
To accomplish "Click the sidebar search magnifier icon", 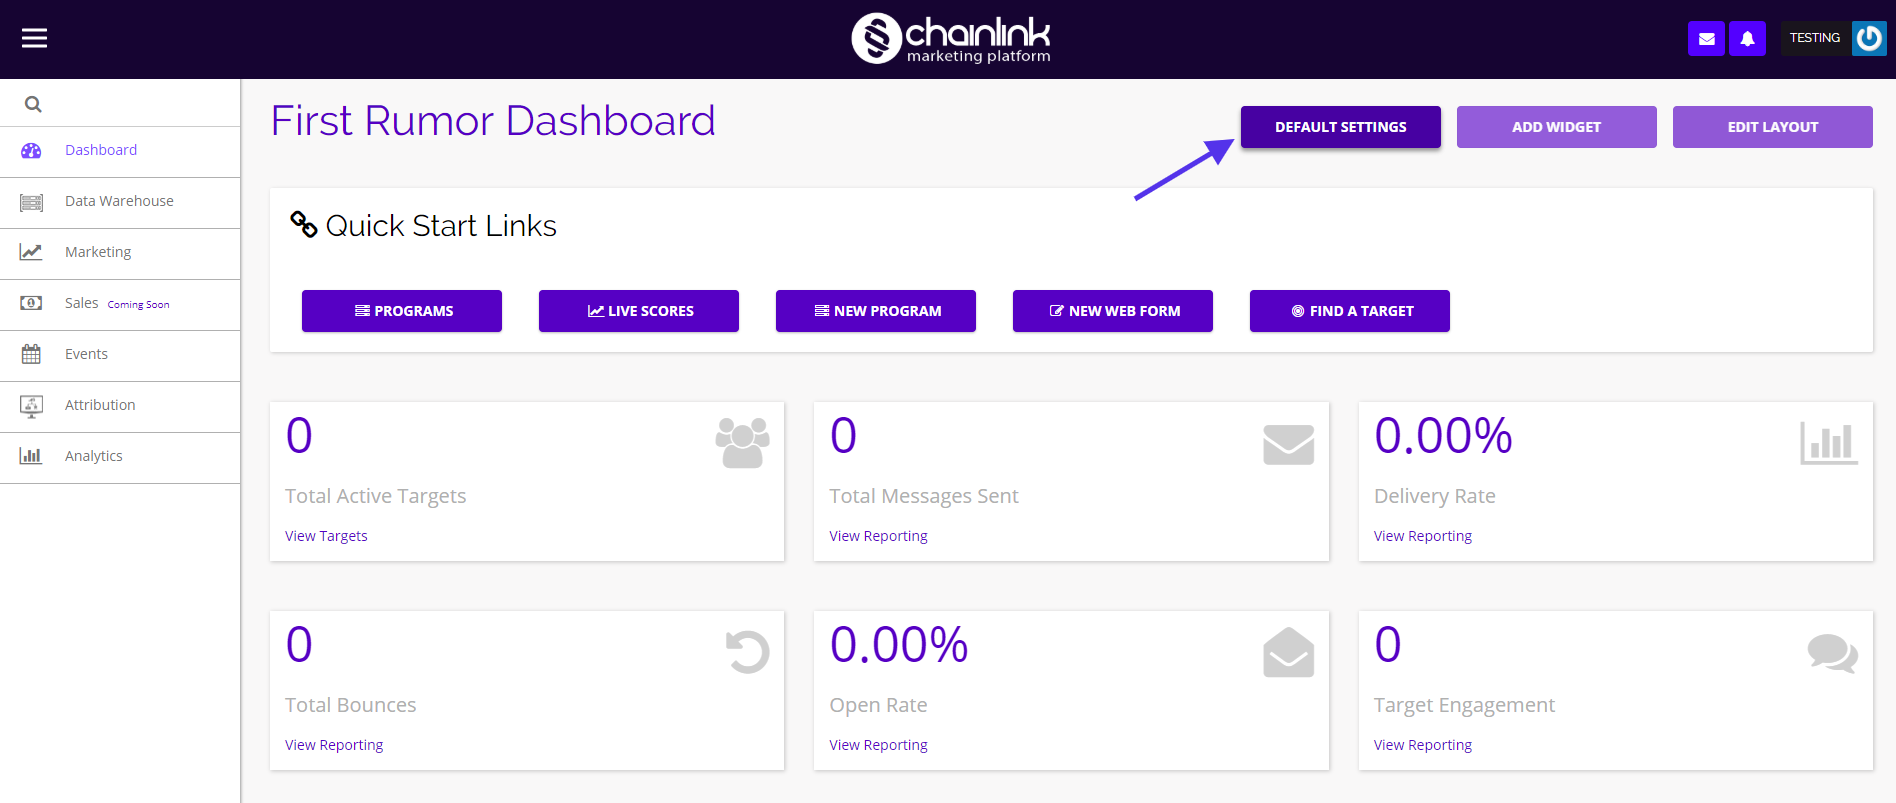I will tap(33, 104).
